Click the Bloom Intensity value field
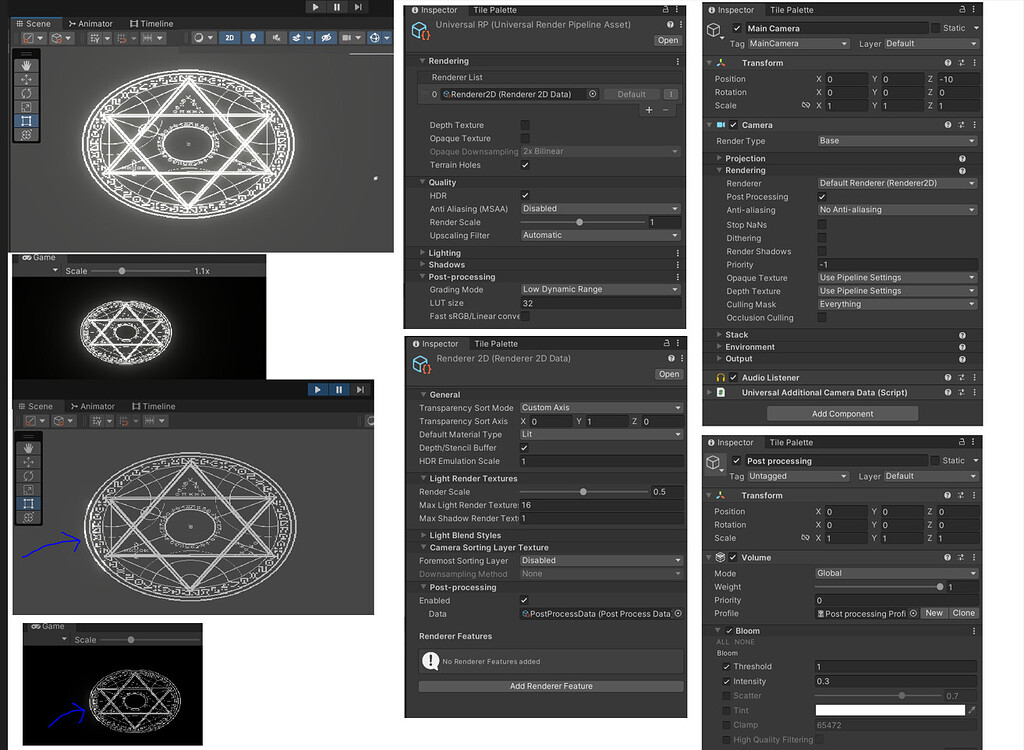 (x=895, y=681)
